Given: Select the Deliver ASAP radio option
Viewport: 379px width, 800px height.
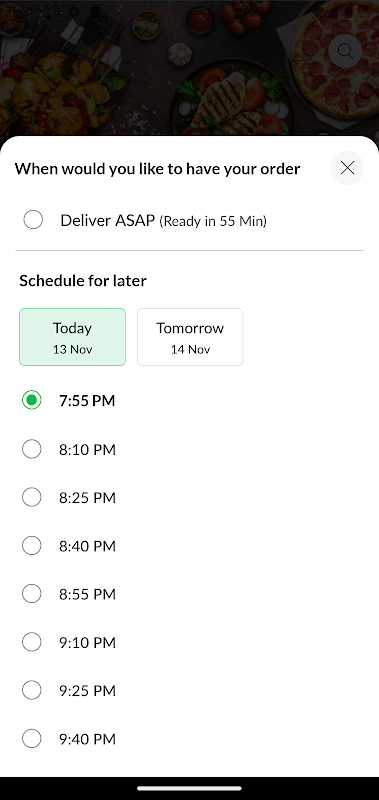Looking at the screenshot, I should click(x=33, y=220).
